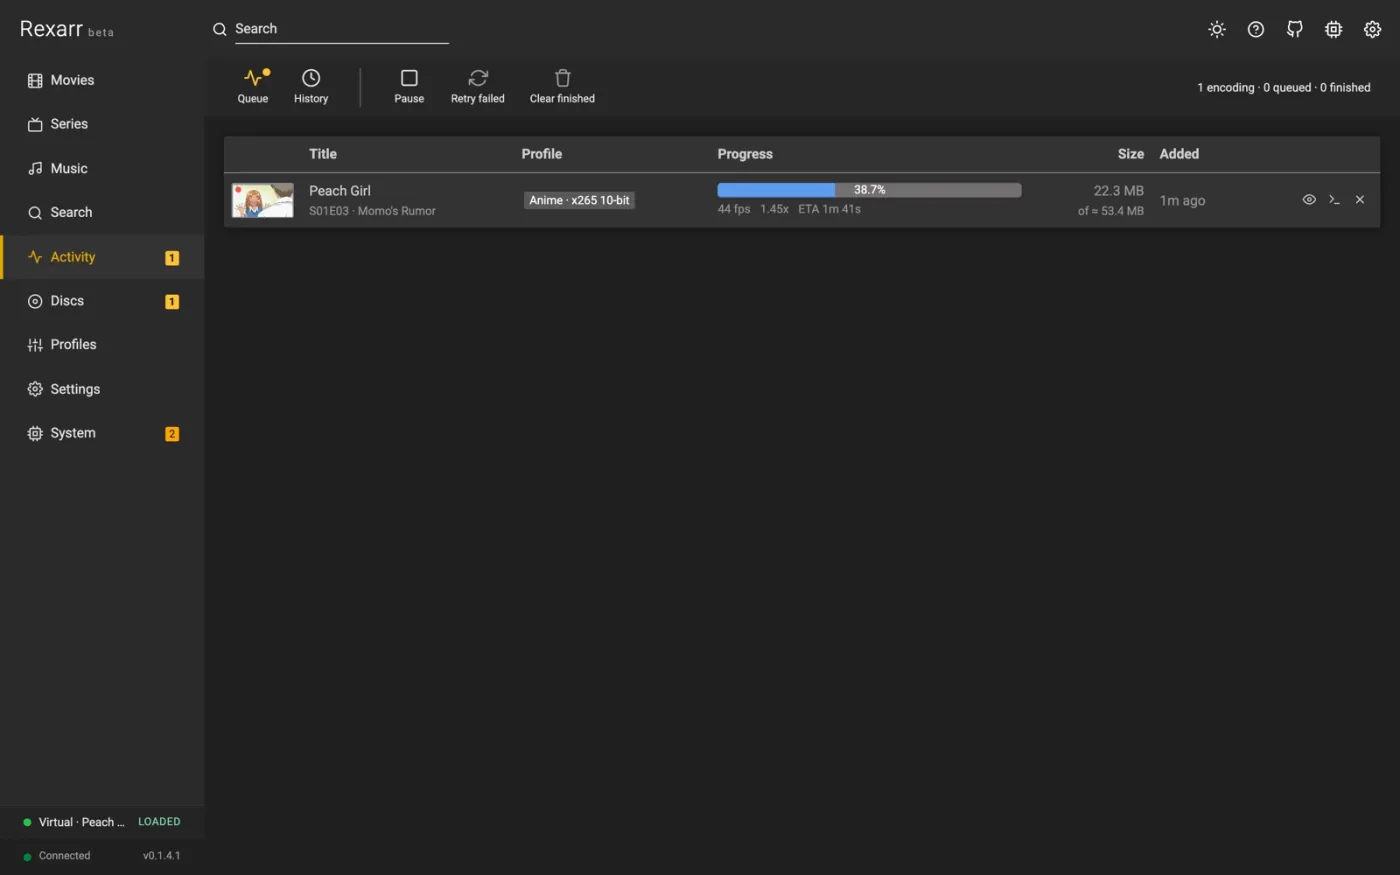
Task: Clear finished jobs with trash icon
Action: click(562, 86)
